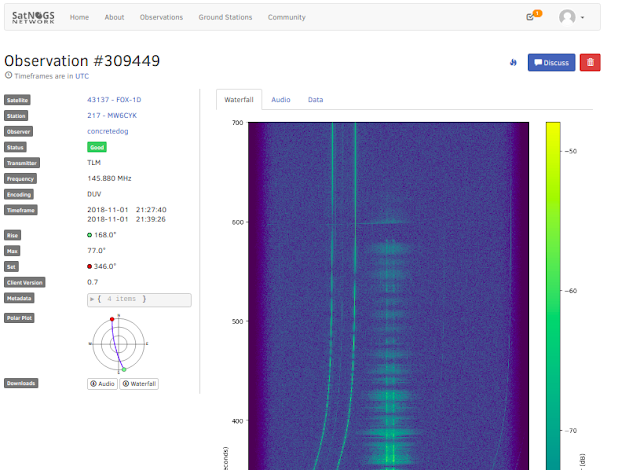This screenshot has width=640, height=470.
Task: Click the 77.0° max elevation value
Action: [x=96, y=251]
